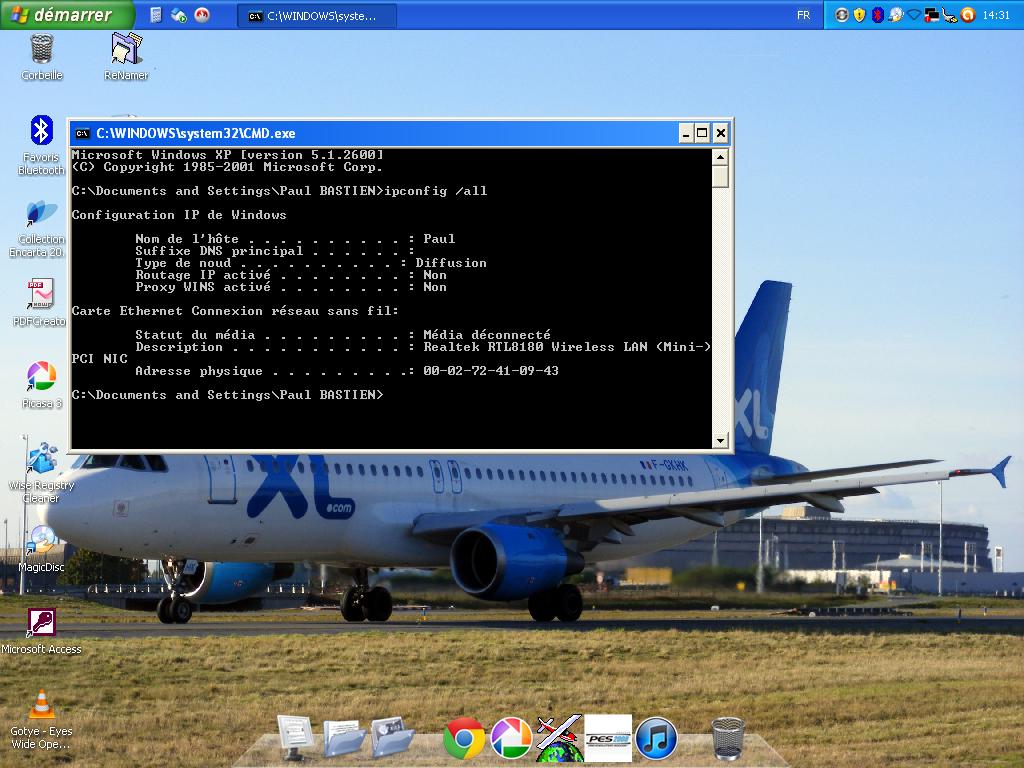Open the computer monitor icon in the dock
Image resolution: width=1024 pixels, height=768 pixels.
click(x=296, y=738)
